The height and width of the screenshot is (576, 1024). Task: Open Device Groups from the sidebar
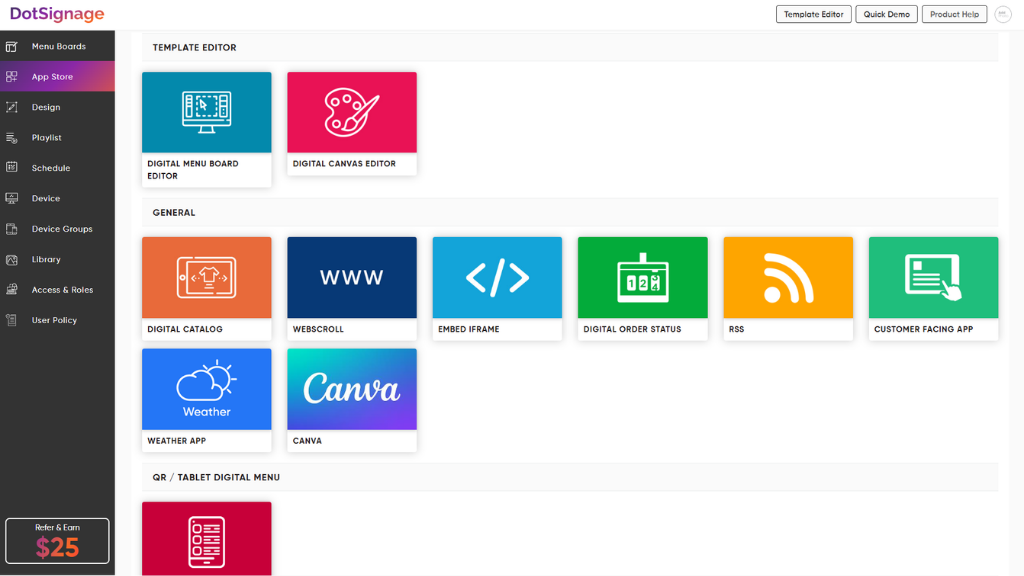click(x=57, y=229)
